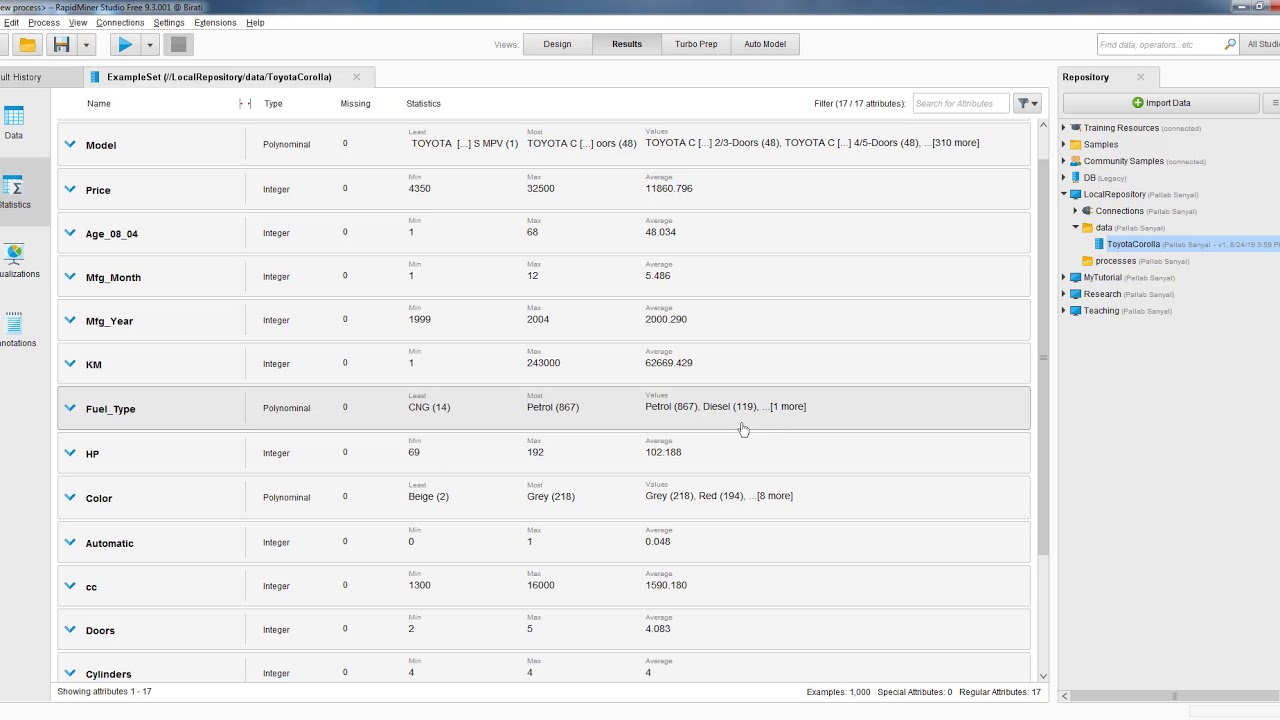The width and height of the screenshot is (1280, 720).
Task: Open the Connections menu
Action: tap(120, 22)
